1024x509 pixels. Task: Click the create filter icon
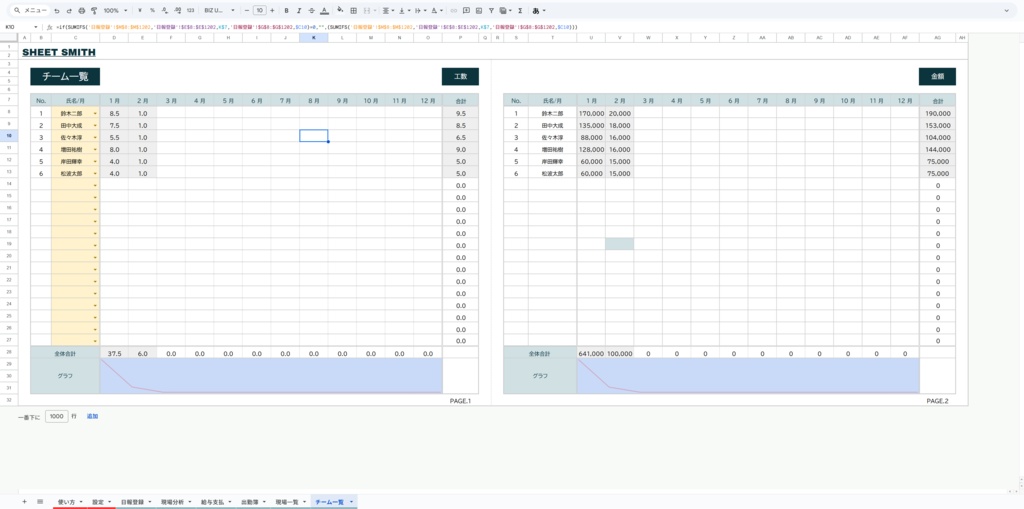click(492, 11)
